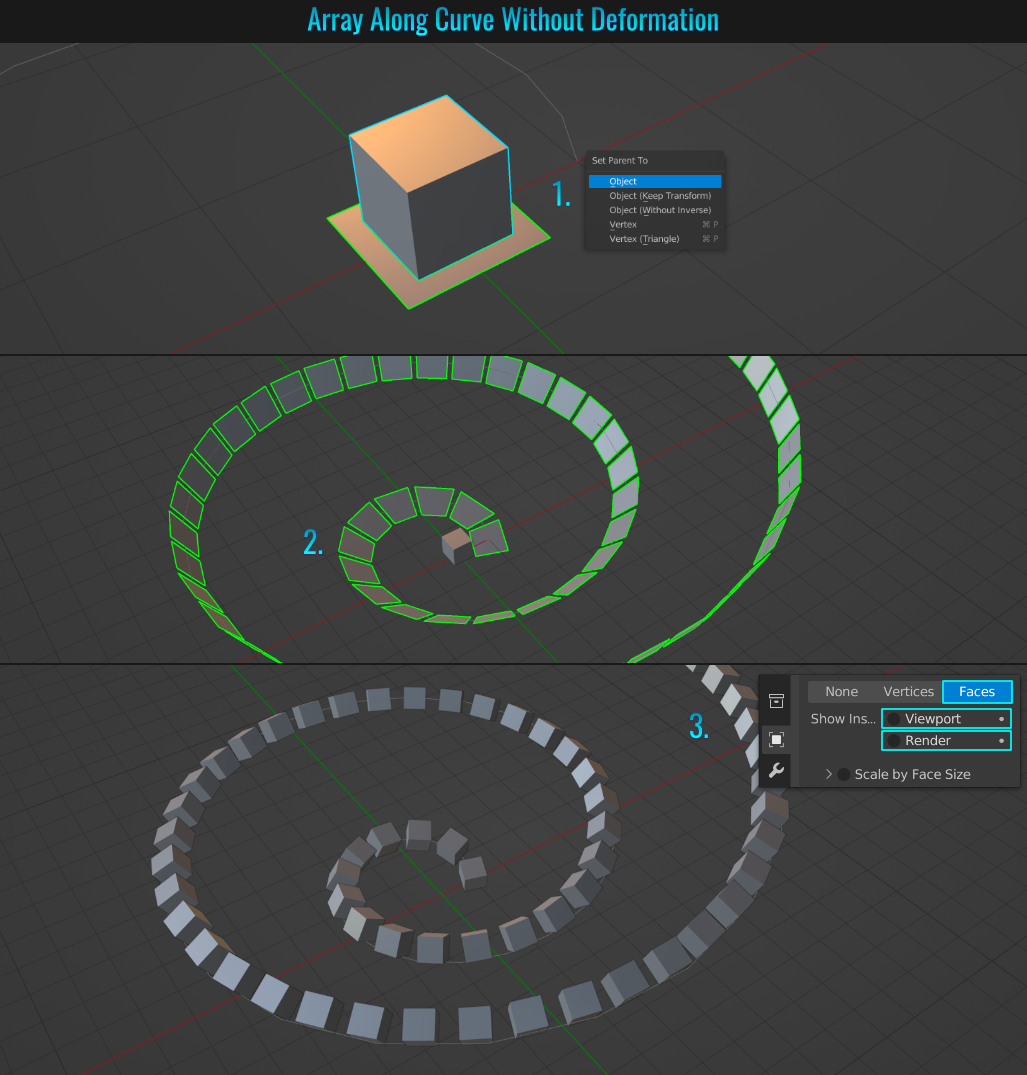Open the Modifiers wrench tab icon
The width and height of the screenshot is (1027, 1075).
pos(776,770)
